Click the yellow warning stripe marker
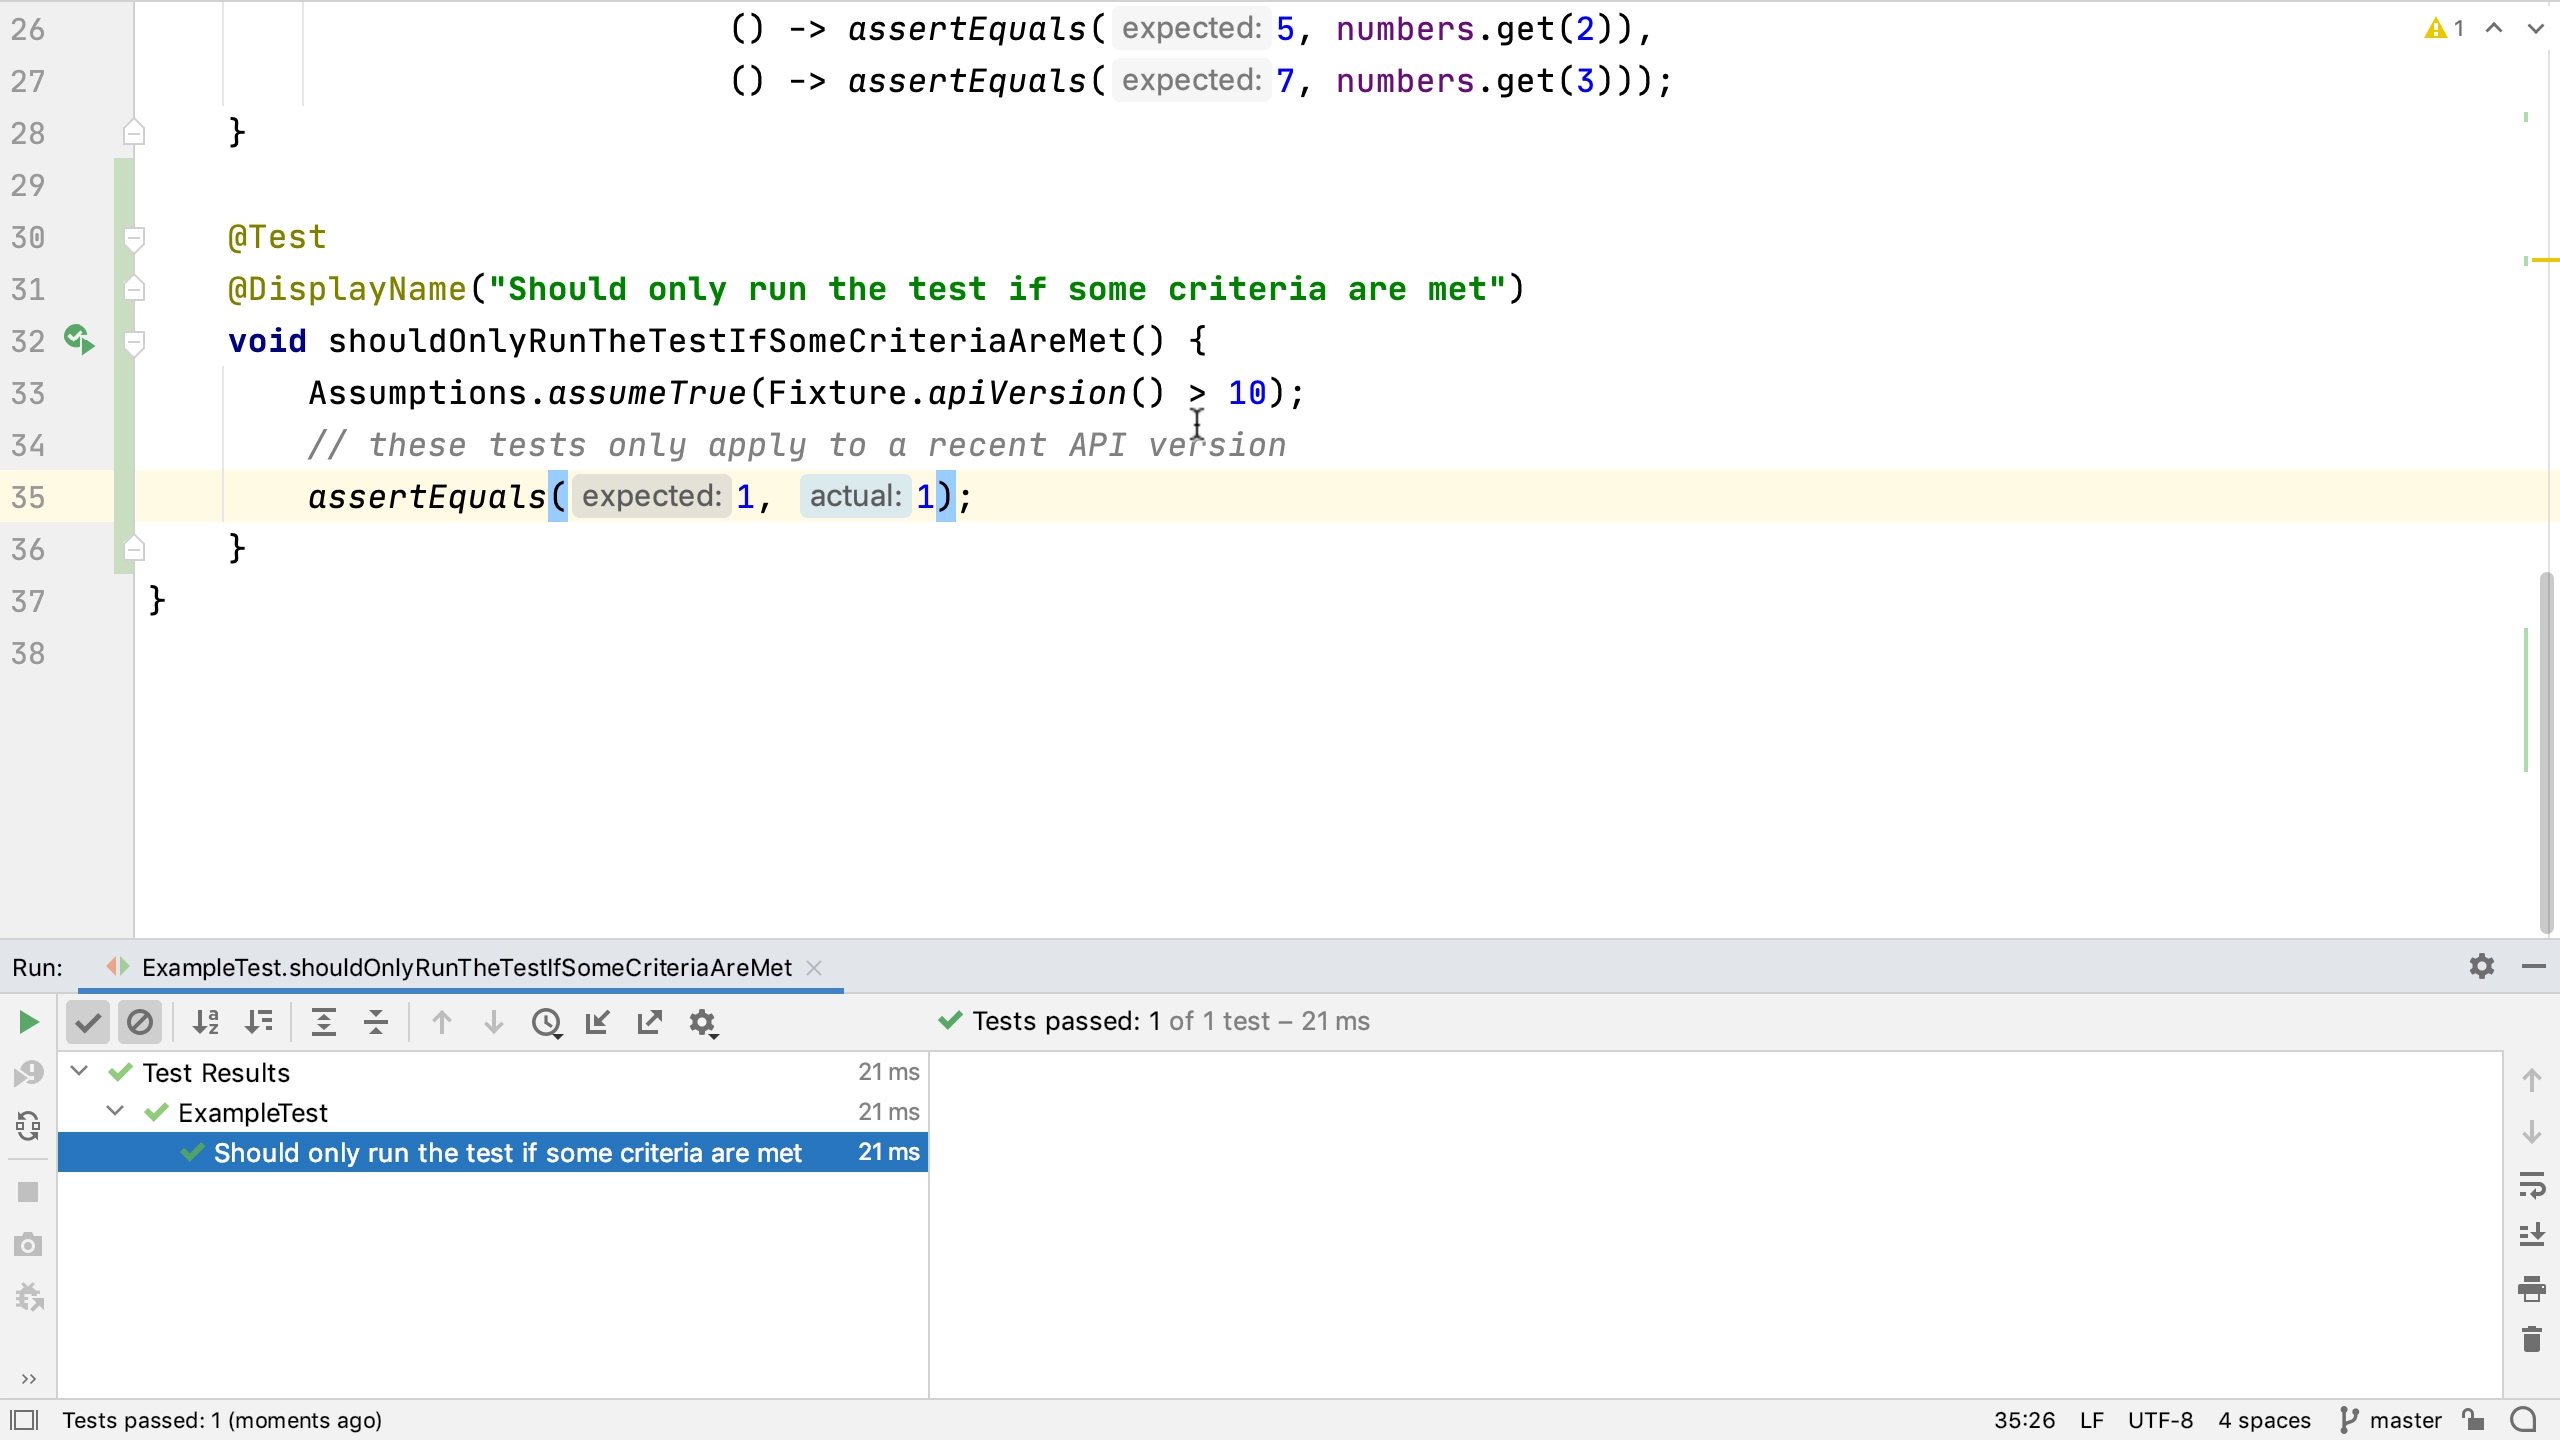The width and height of the screenshot is (2560, 1440). [x=2546, y=260]
